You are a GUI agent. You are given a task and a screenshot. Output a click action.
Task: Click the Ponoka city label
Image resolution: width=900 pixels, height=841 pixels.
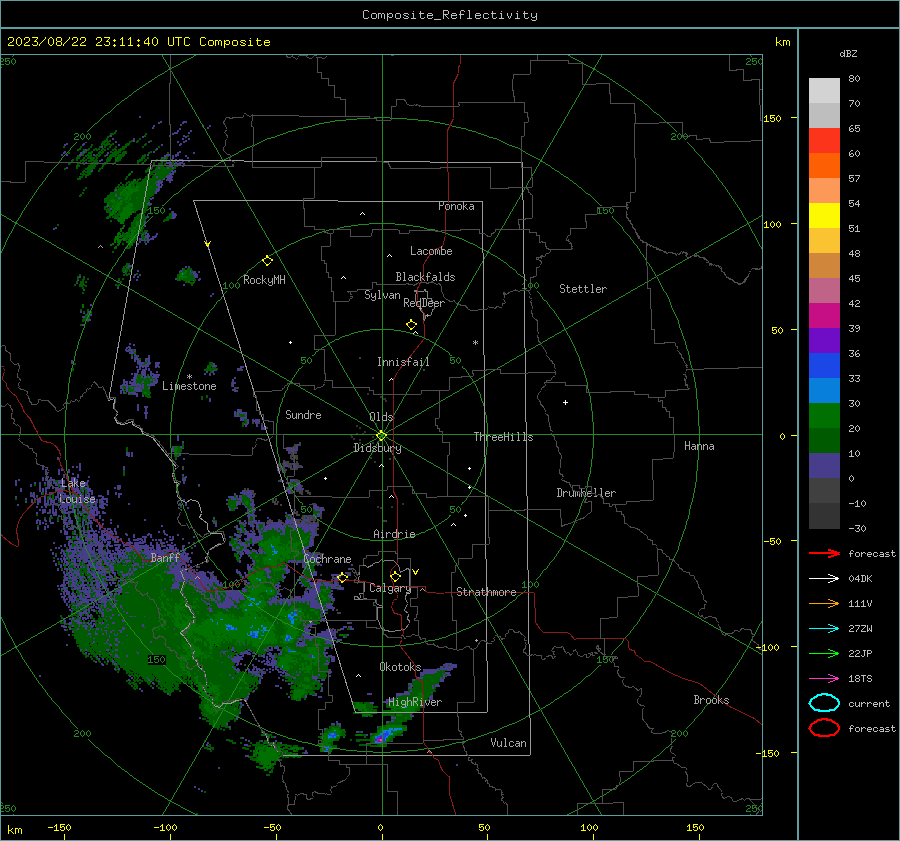[456, 206]
